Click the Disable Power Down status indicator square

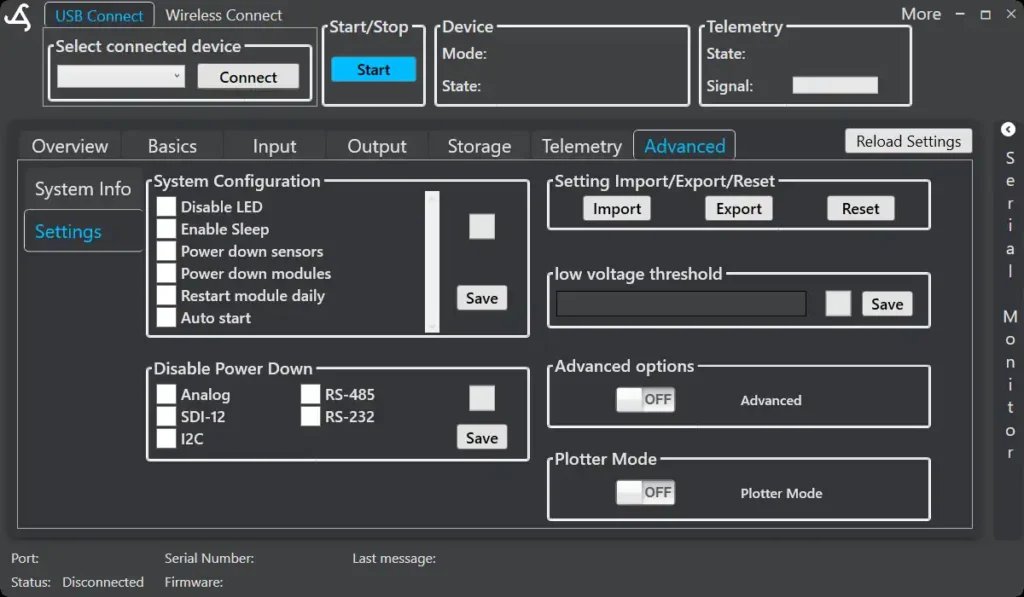[482, 398]
